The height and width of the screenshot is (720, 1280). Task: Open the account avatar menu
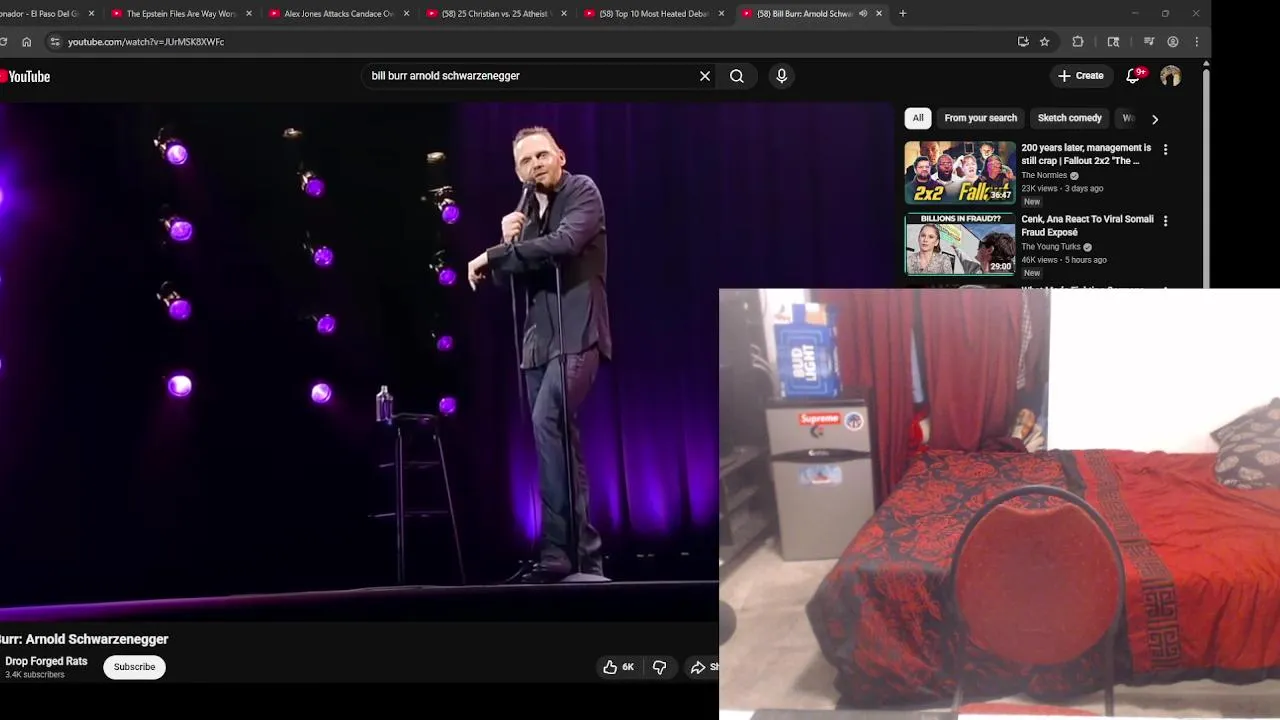[1171, 76]
